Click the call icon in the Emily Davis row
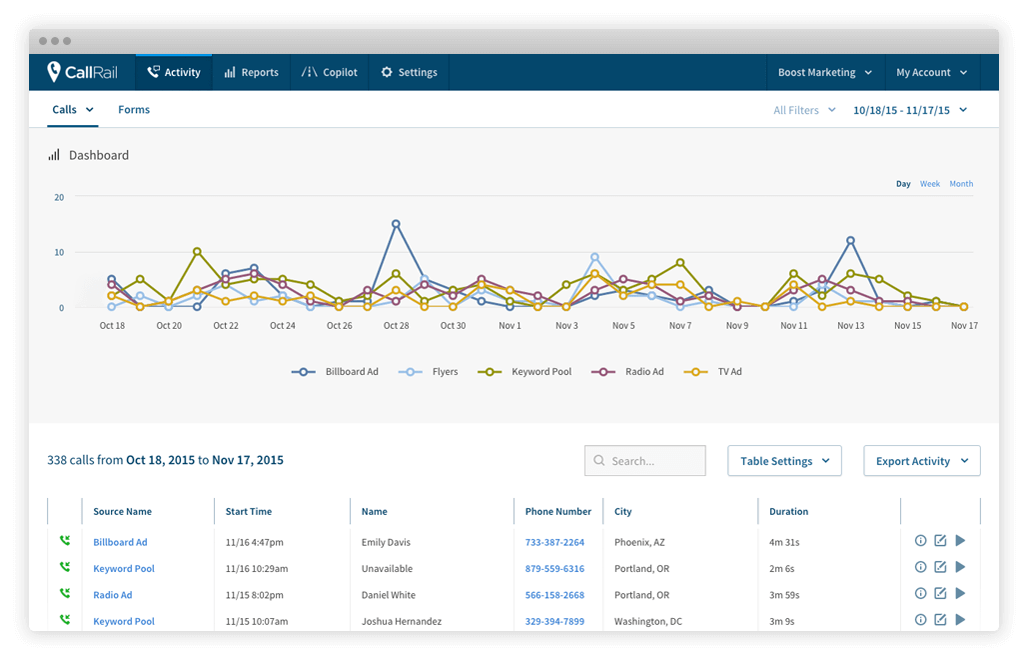The width and height of the screenshot is (1028, 660). pos(65,541)
